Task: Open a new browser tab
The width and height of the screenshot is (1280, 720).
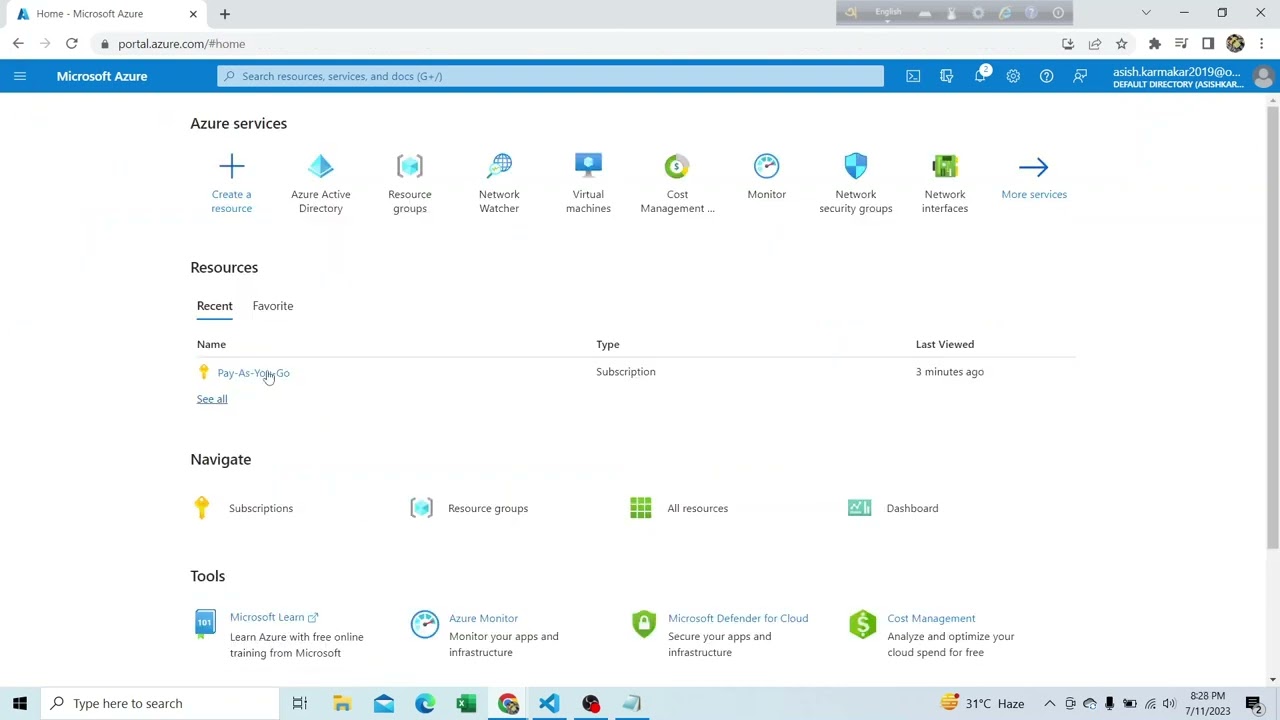Action: point(225,14)
